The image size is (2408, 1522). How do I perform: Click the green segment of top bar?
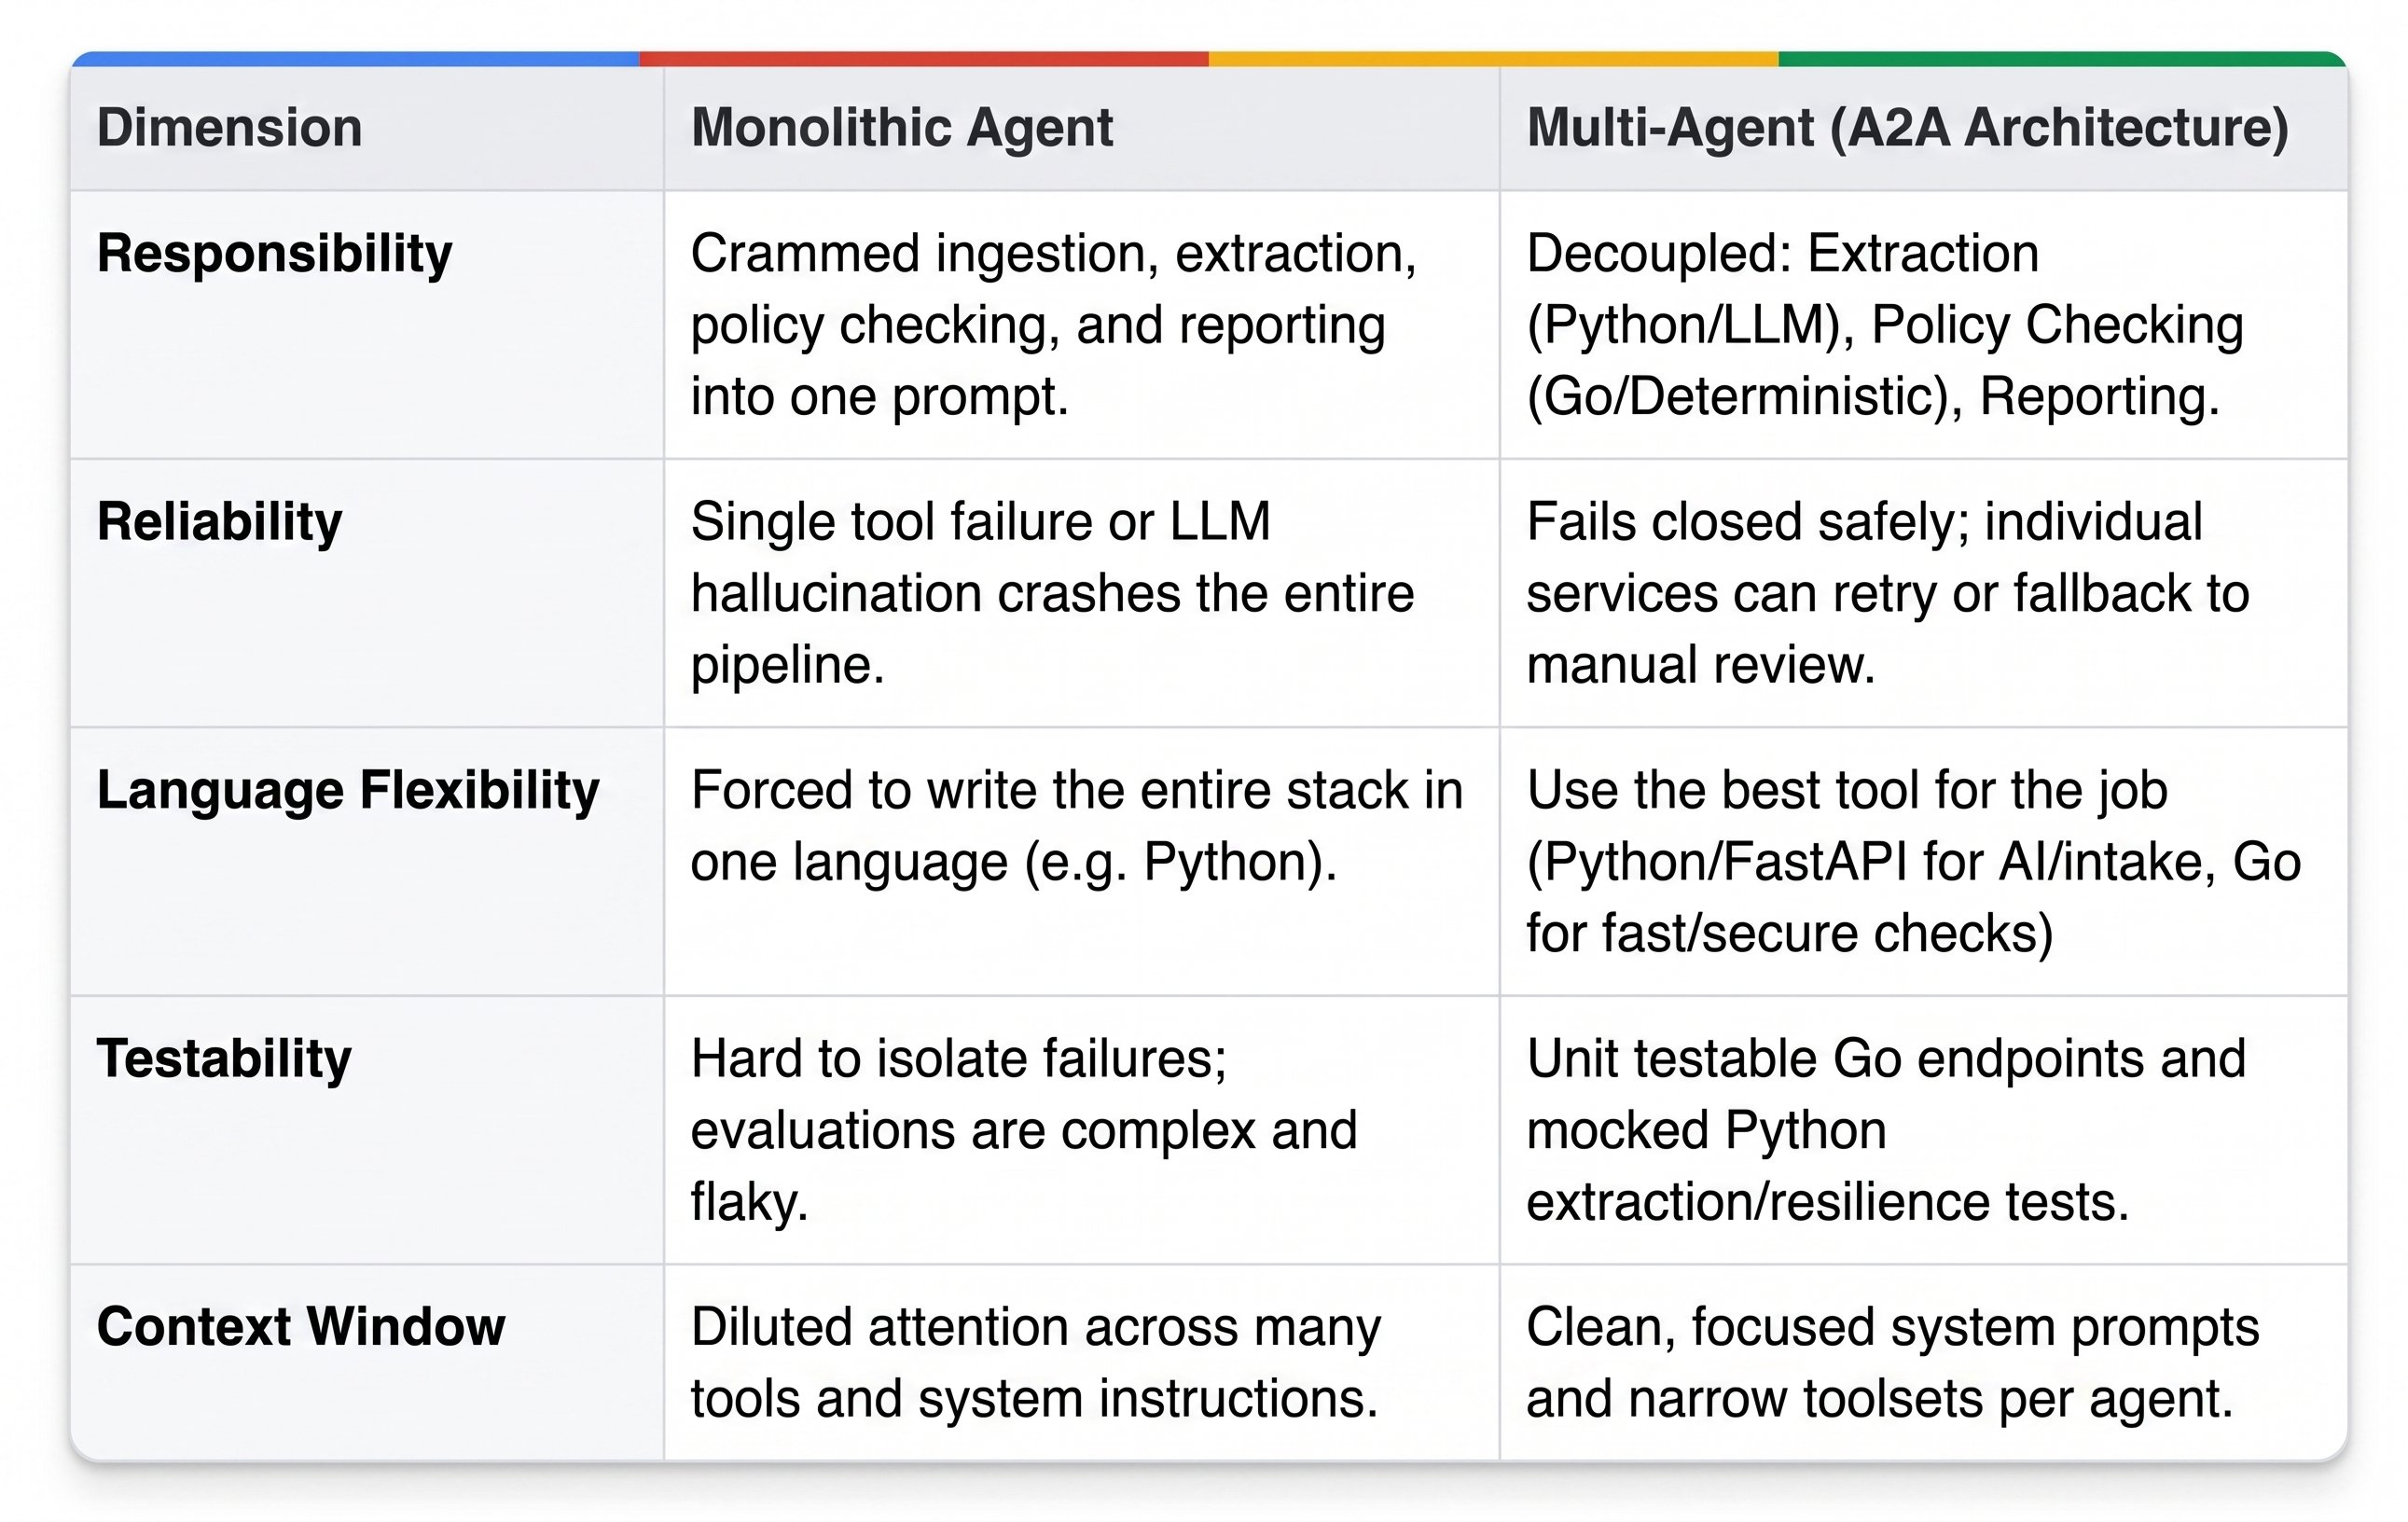click(2063, 59)
